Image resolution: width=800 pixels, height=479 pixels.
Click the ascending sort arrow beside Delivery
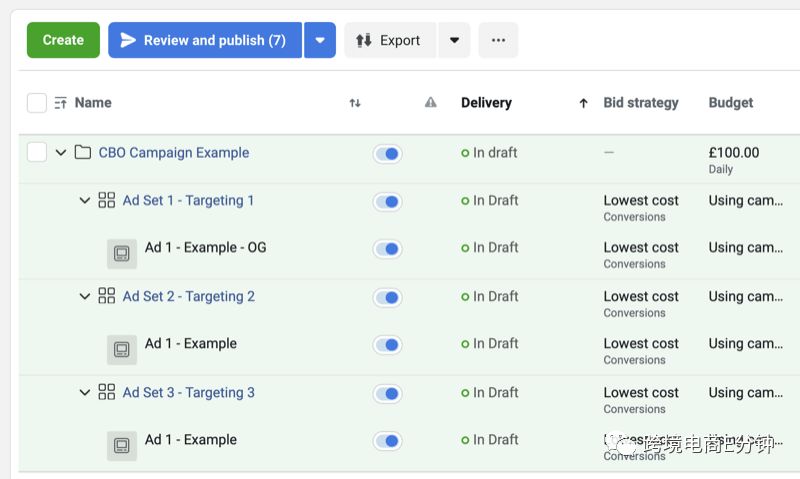583,103
